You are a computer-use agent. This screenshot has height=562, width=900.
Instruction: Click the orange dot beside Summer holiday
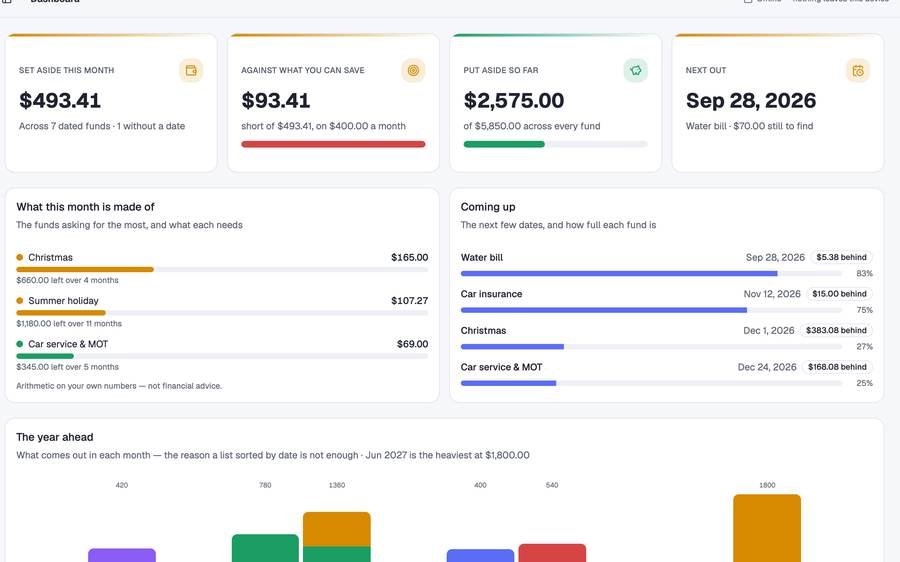click(20, 300)
